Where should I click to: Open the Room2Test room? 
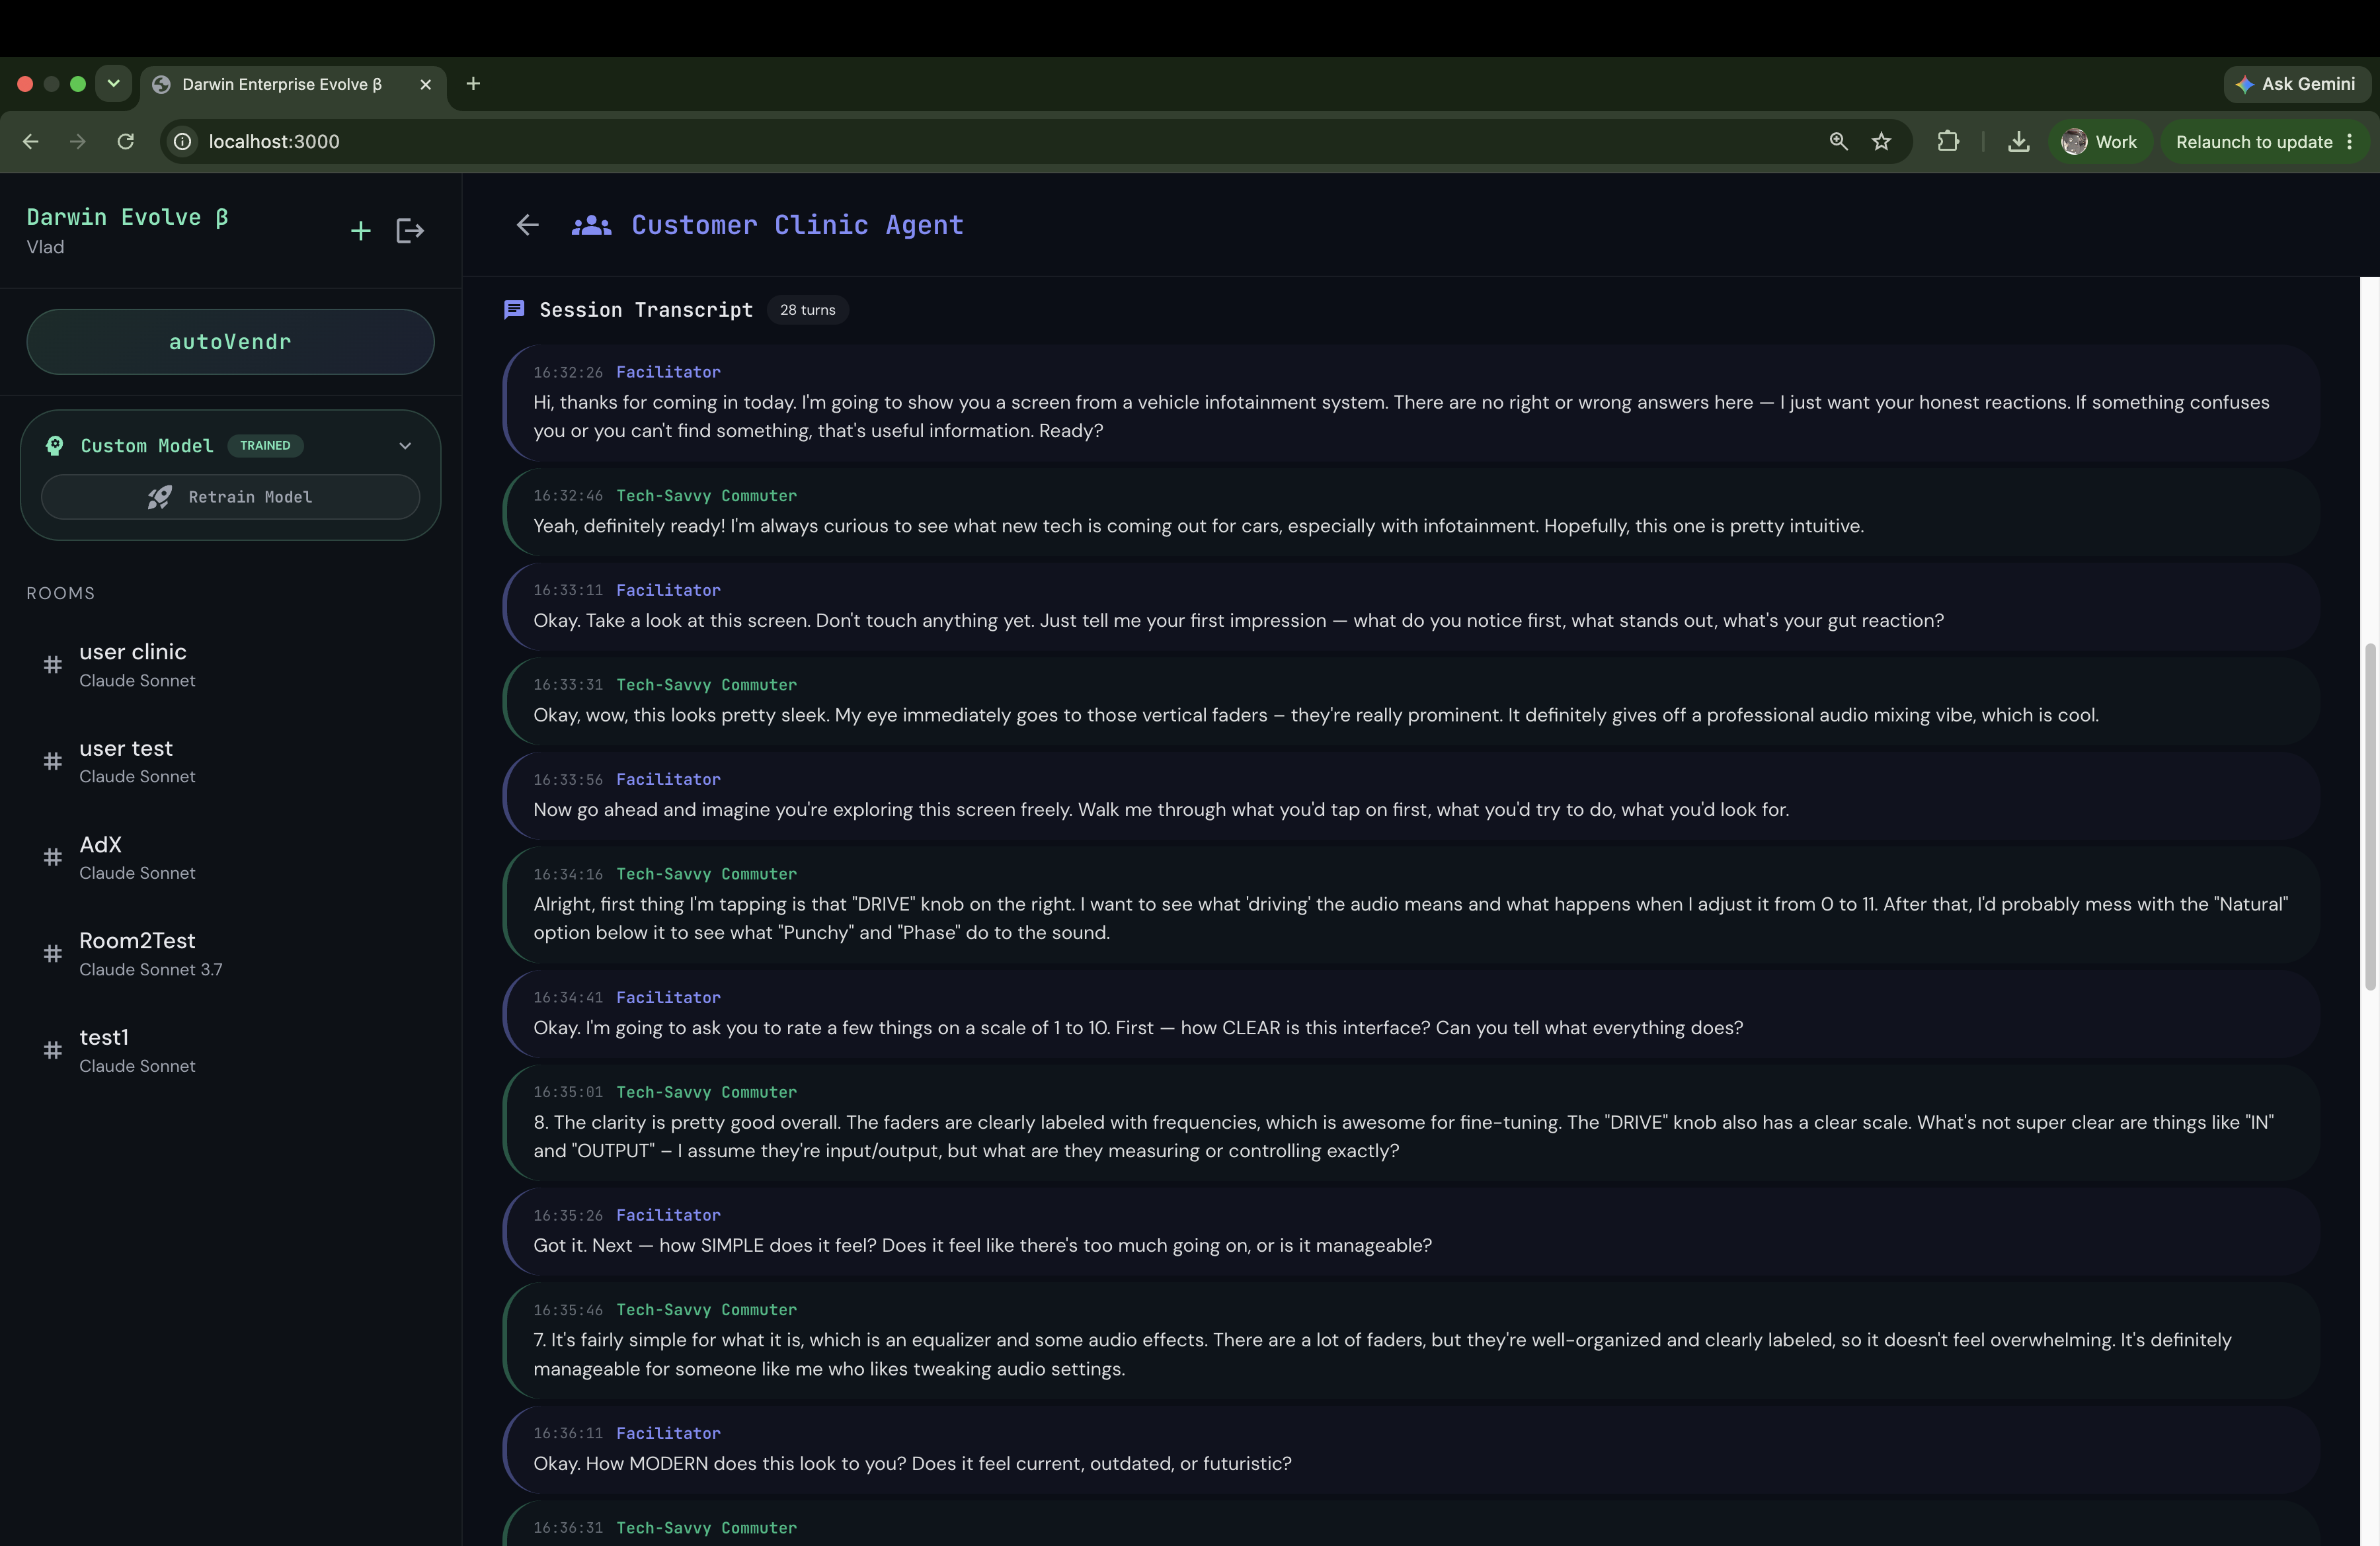[230, 954]
